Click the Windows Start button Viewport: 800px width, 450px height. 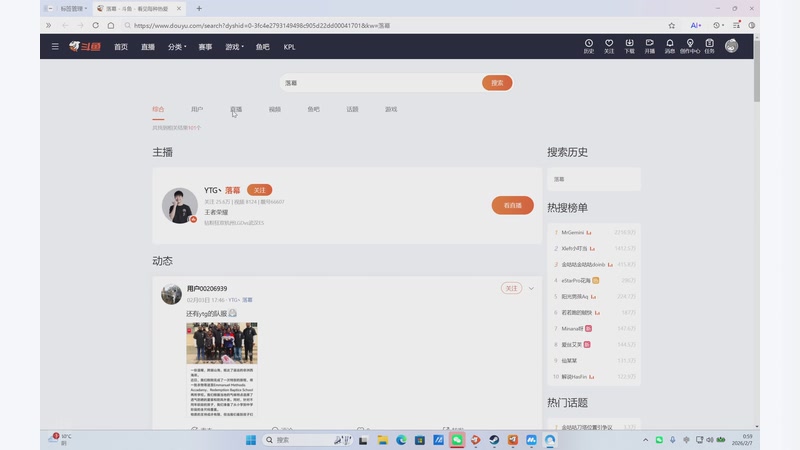tap(251, 440)
